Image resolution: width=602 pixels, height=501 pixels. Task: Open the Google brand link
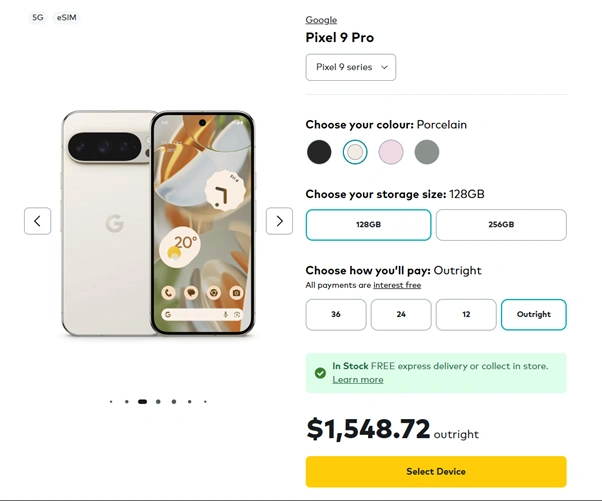[x=321, y=20]
